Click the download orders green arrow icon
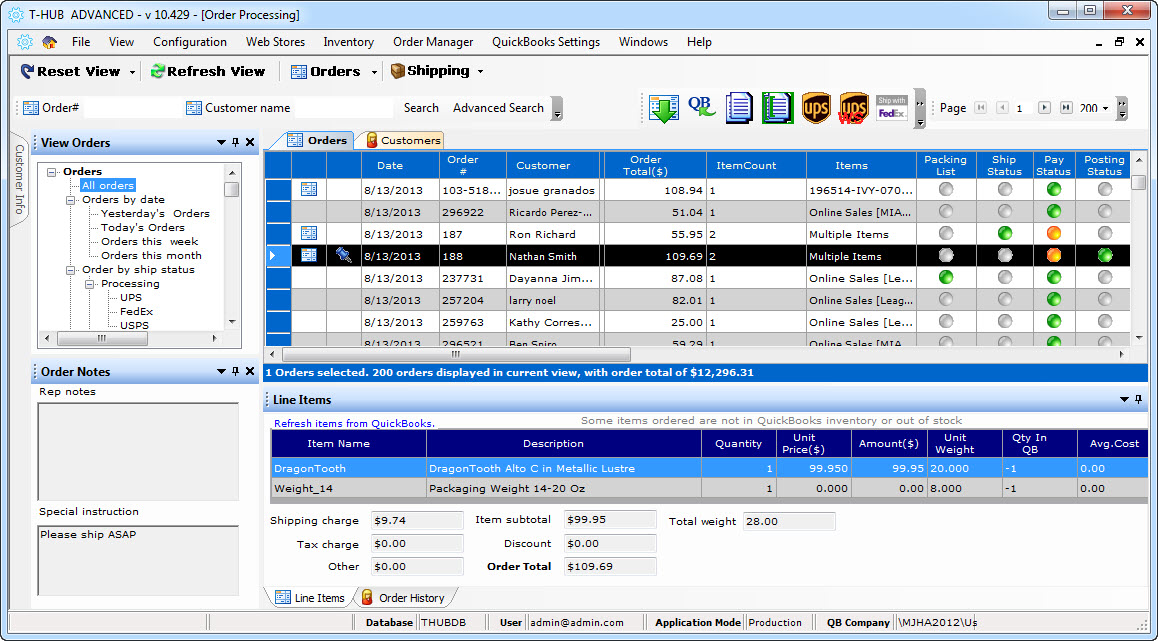This screenshot has width=1158, height=641. [x=664, y=108]
